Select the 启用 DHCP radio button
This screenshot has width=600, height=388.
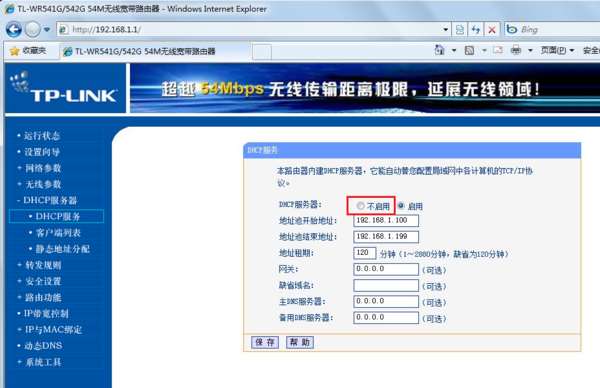[401, 206]
